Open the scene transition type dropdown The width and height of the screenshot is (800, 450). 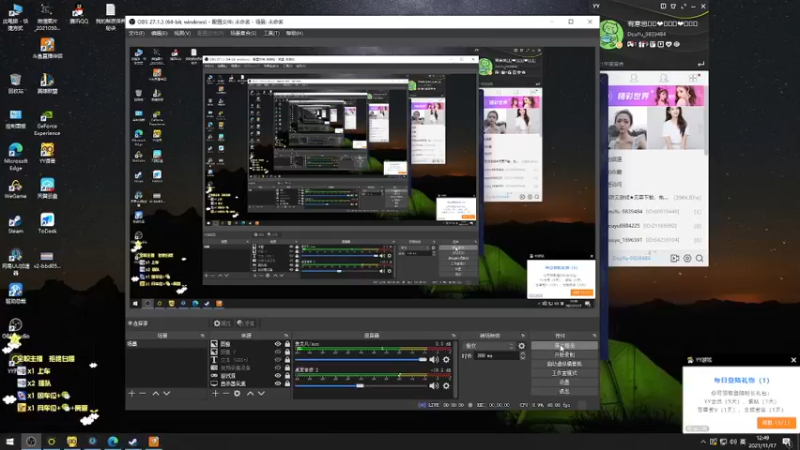point(489,345)
